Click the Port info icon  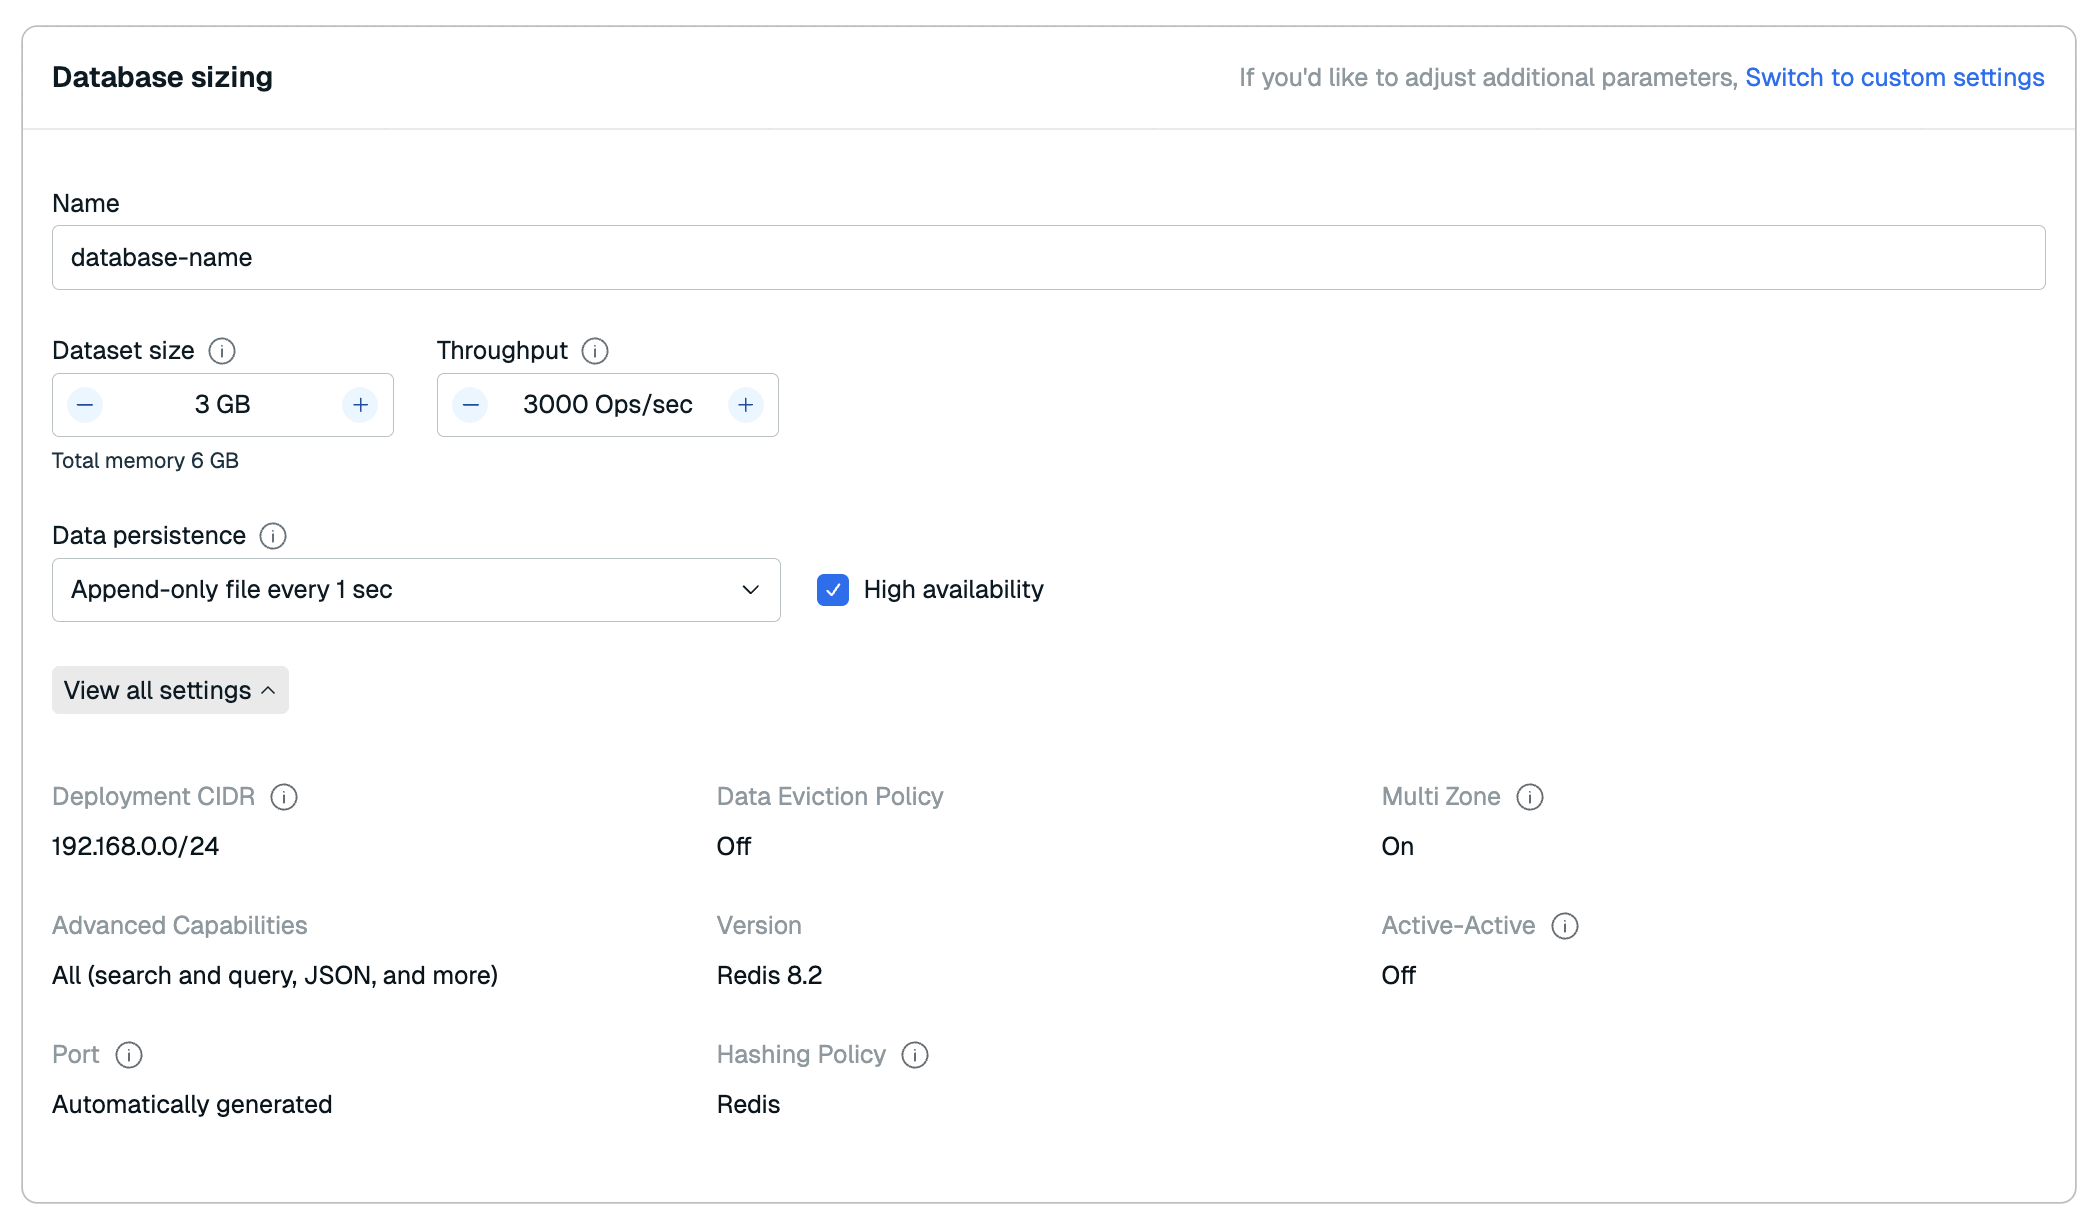pos(129,1055)
